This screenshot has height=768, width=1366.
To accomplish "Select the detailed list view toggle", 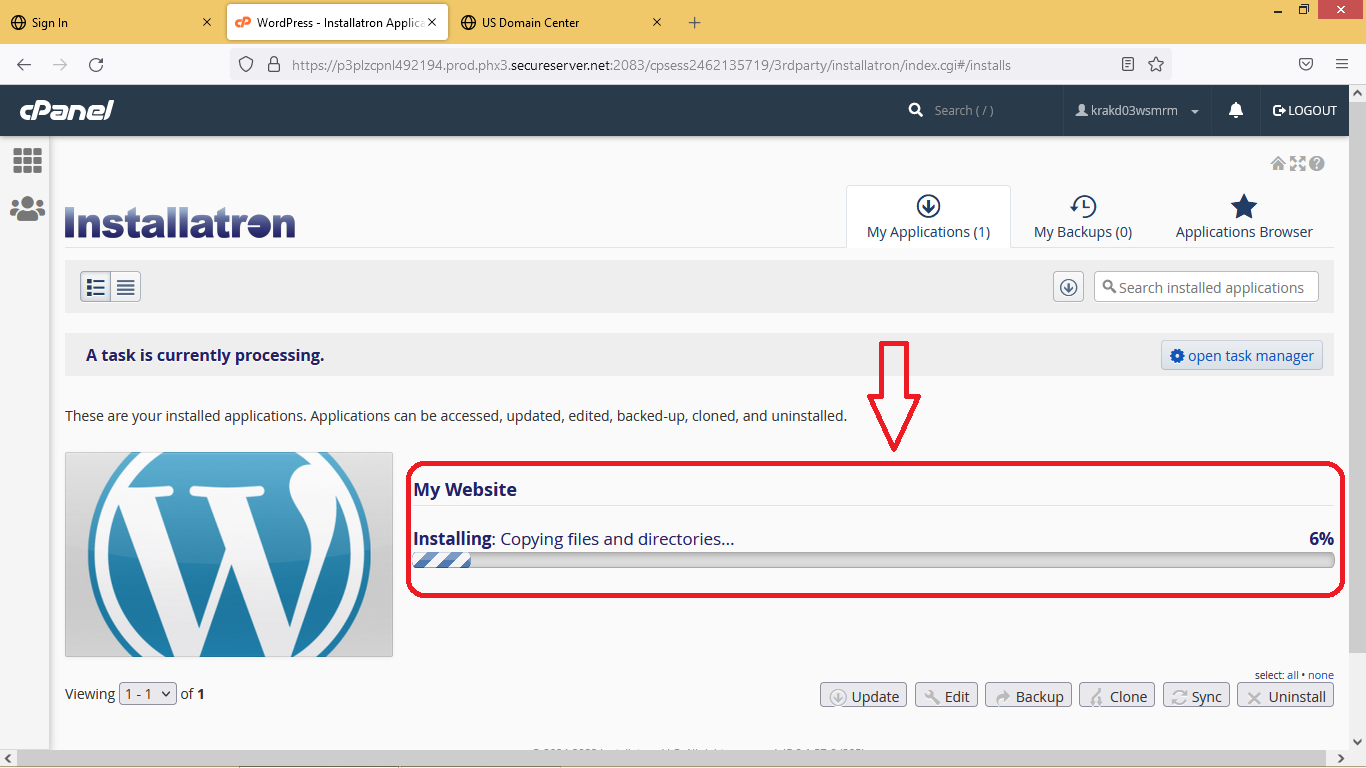I will pos(96,287).
